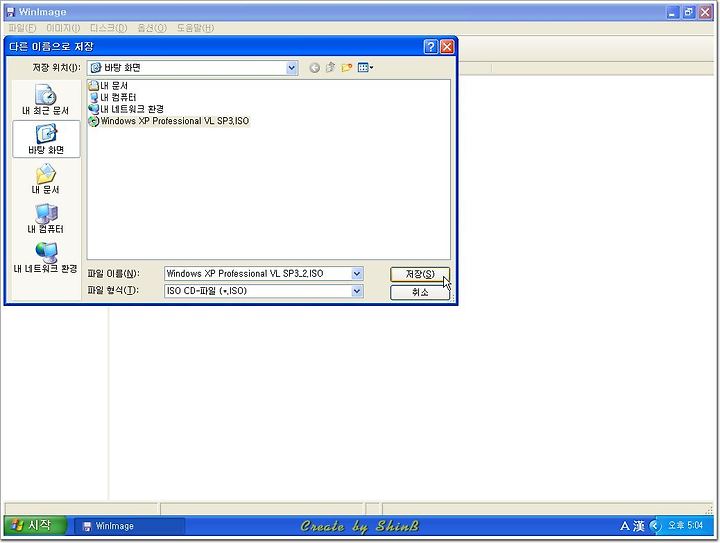Viewport: 720px width, 543px height.
Task: Go up one folder level icon
Action: click(x=330, y=68)
